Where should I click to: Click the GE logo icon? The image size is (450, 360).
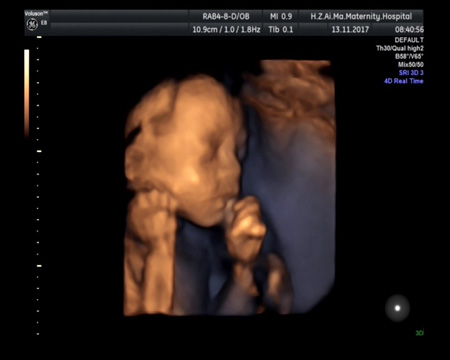32,25
